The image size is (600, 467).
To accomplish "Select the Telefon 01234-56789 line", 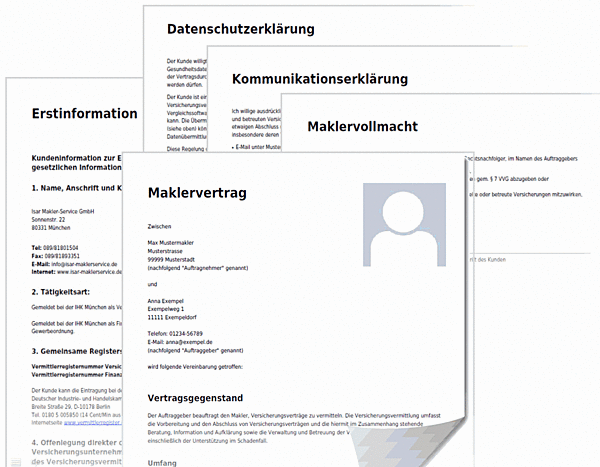I will pyautogui.click(x=174, y=333).
